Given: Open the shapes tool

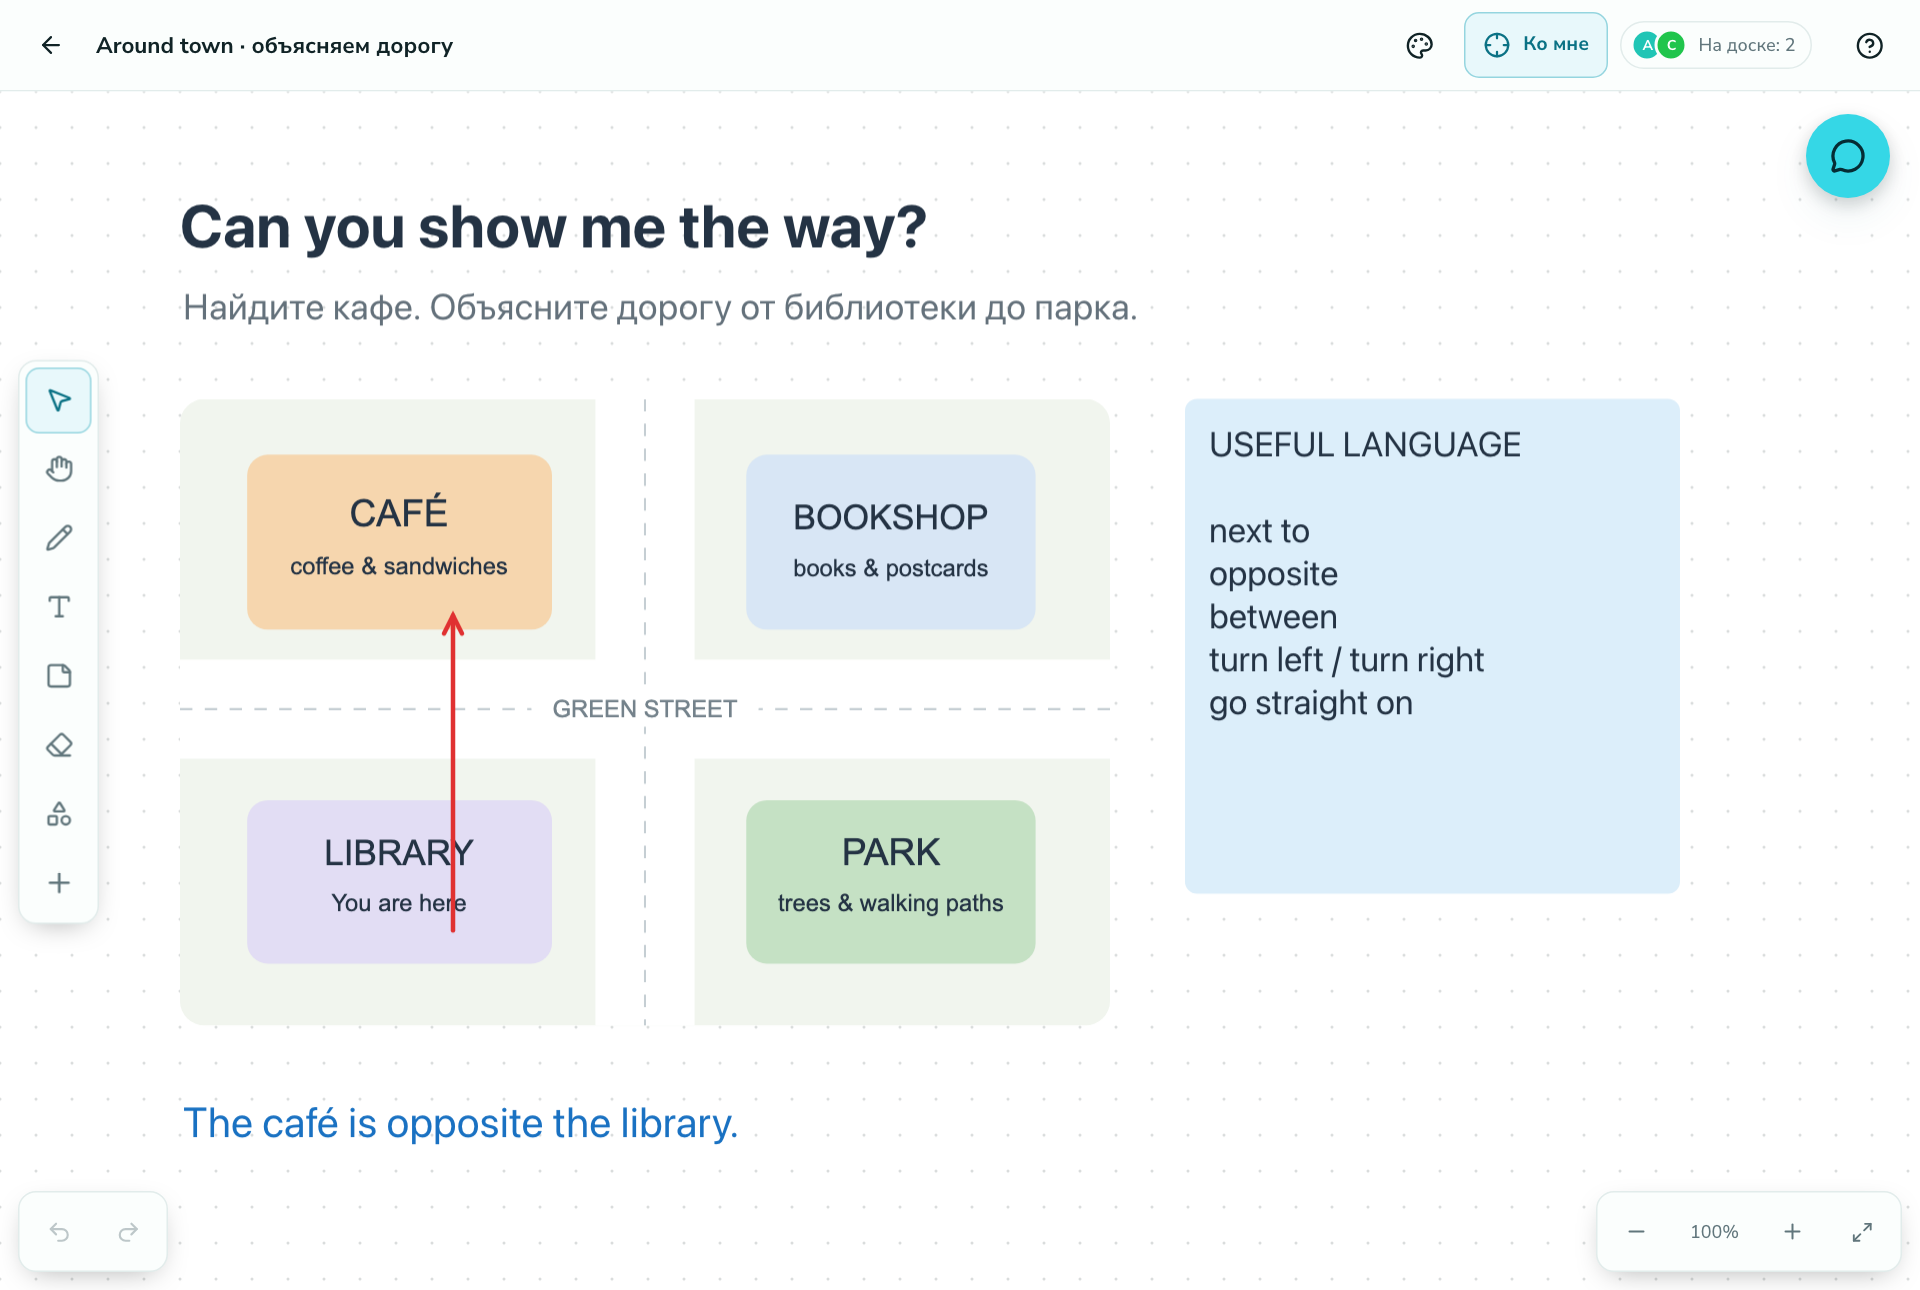Looking at the screenshot, I should (x=59, y=814).
